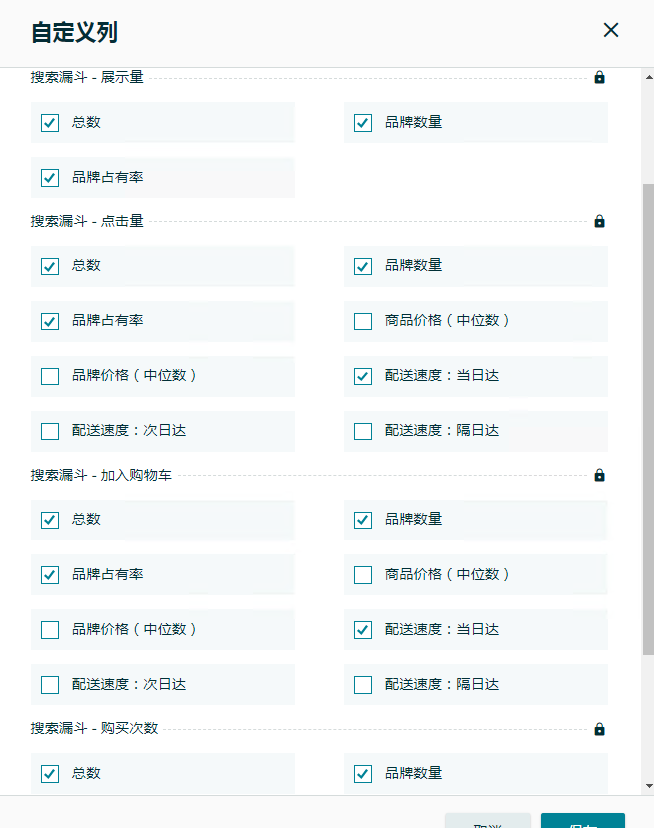
Task: Enable 品牌价格（中位数） under 点击量
Action: point(50,377)
